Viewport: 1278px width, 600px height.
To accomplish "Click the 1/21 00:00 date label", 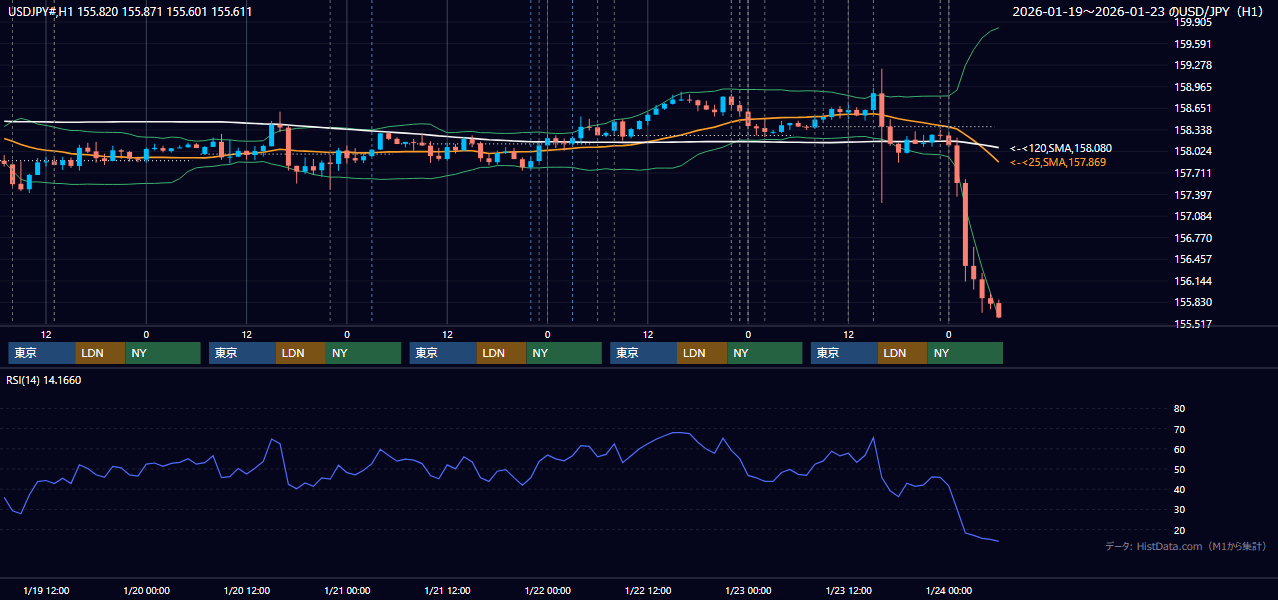I will [x=347, y=590].
